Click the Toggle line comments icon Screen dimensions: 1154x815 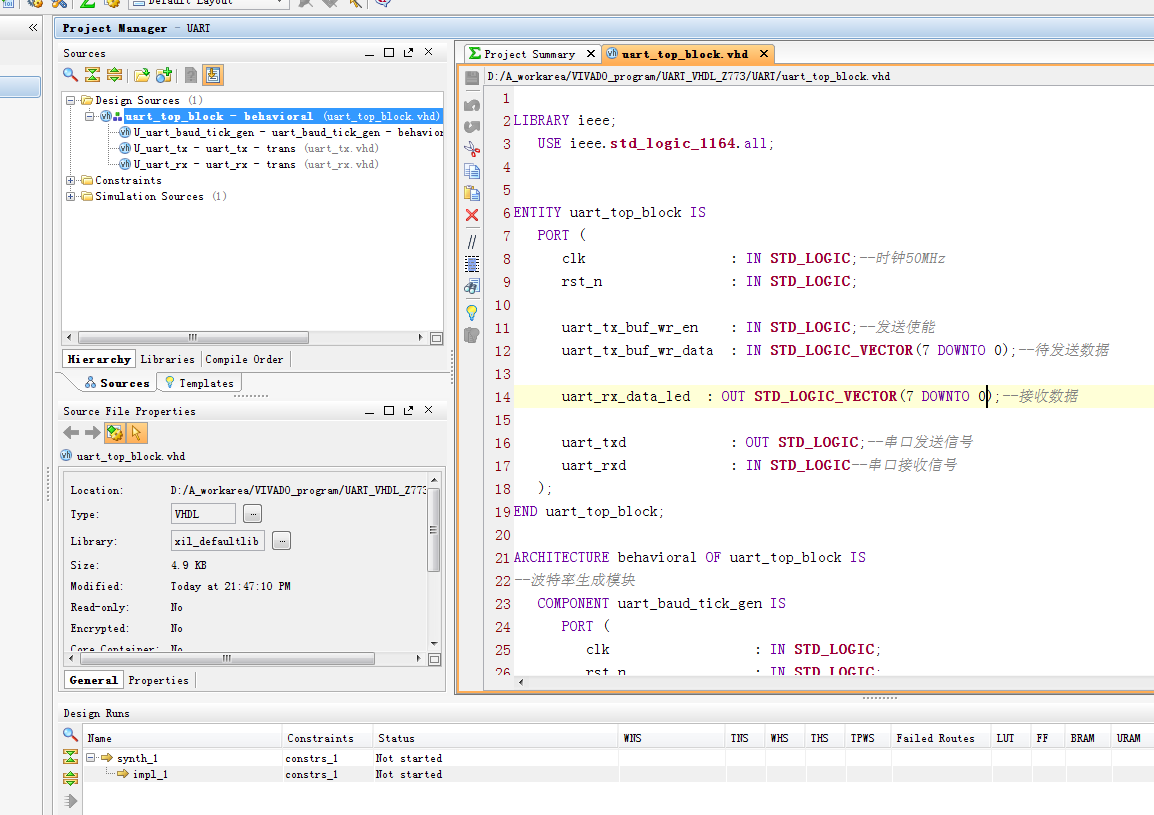(x=472, y=241)
